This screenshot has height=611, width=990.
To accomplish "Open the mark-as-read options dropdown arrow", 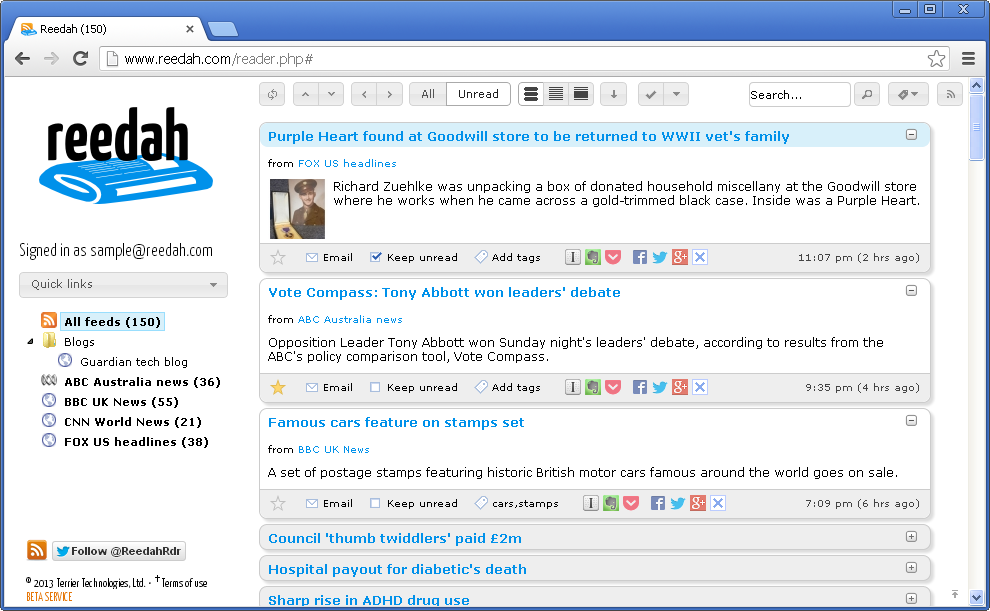I will click(x=676, y=95).
